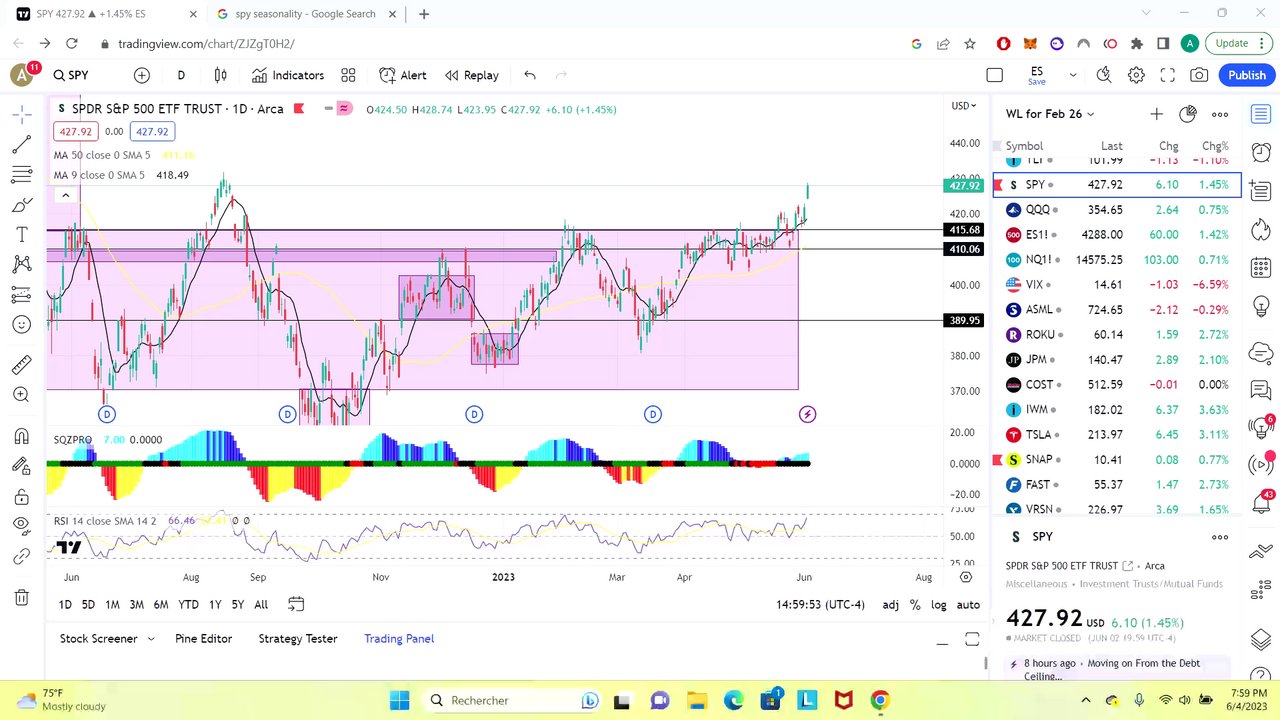Select the patterns drawing tool
Screen dimensions: 1280x720
[21, 265]
